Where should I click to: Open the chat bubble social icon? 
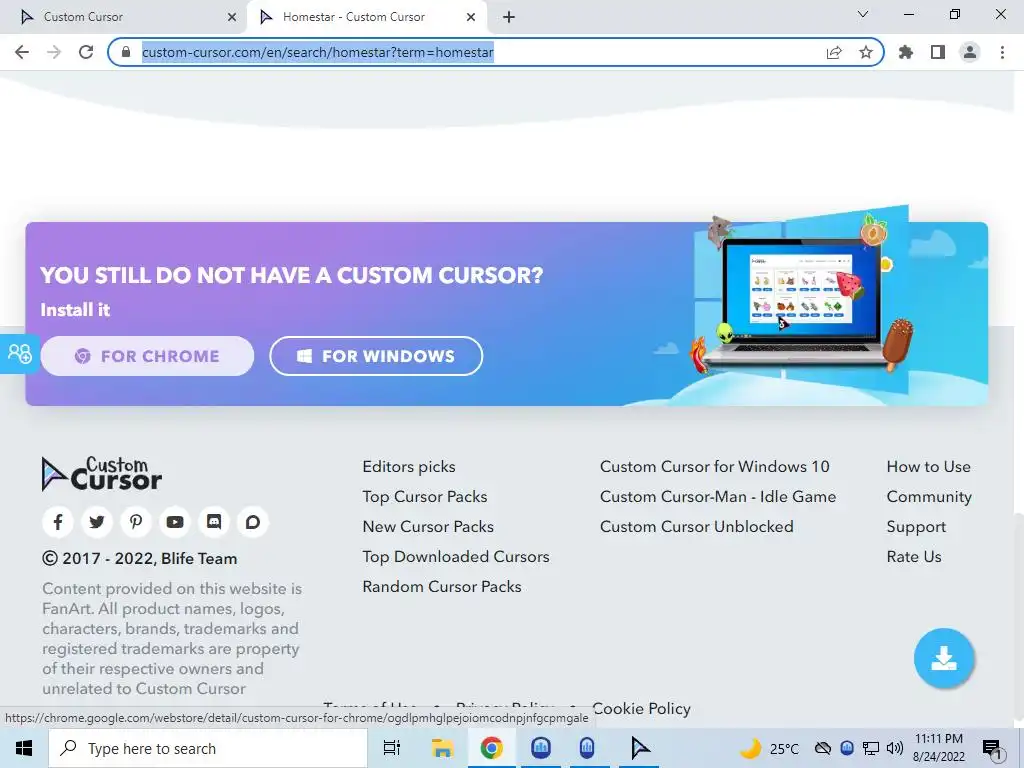[x=253, y=522]
